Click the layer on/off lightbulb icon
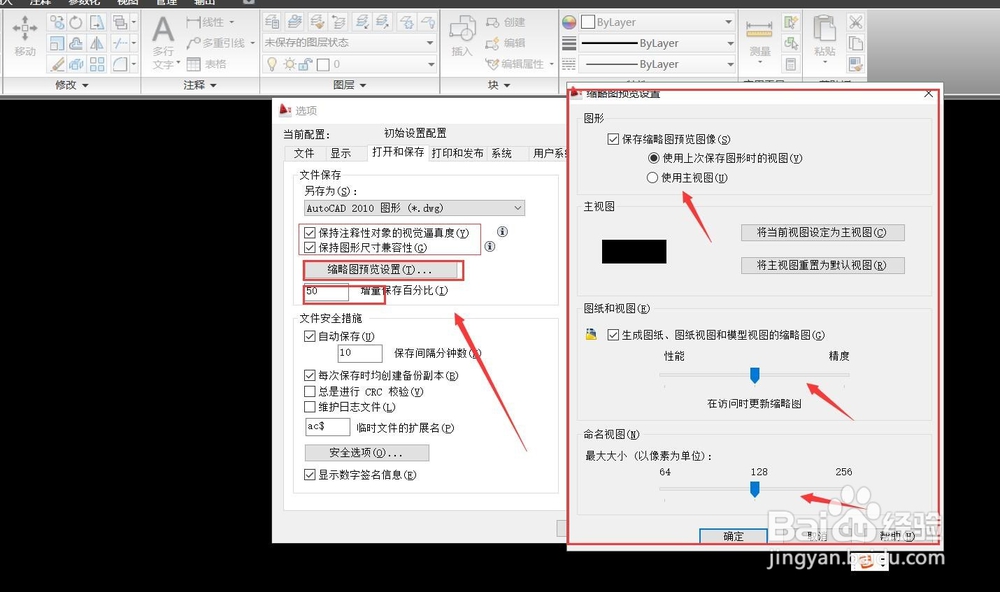This screenshot has height=592, width=1000. [272, 64]
